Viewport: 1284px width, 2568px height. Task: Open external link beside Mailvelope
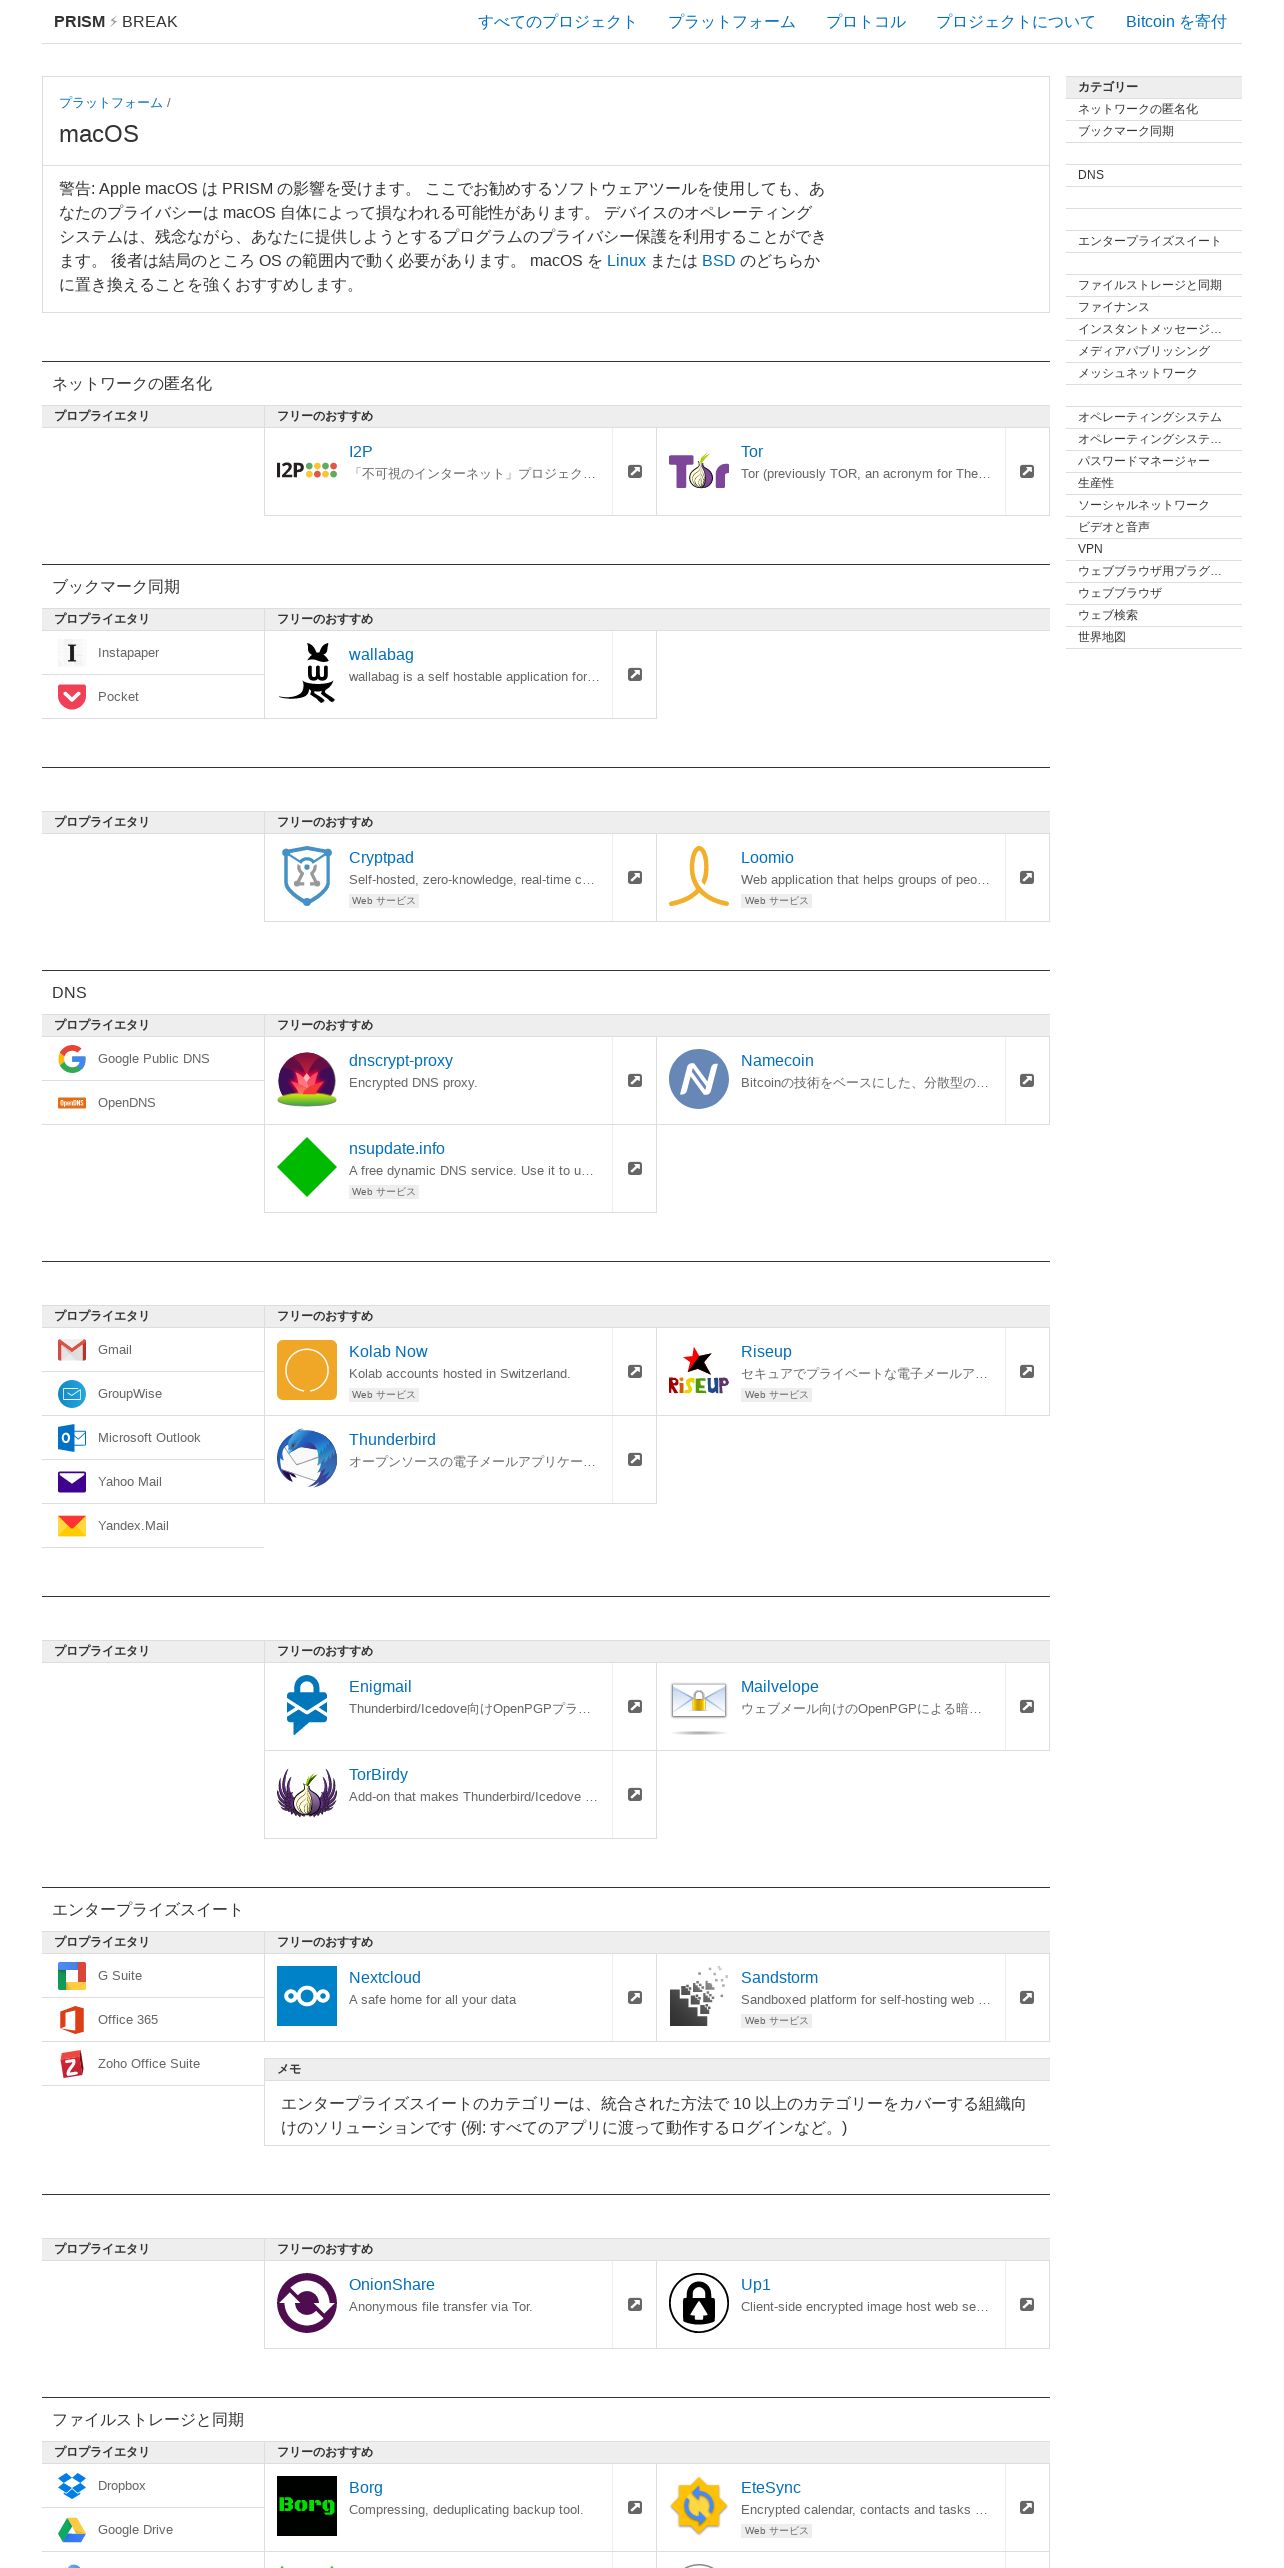(1027, 1707)
